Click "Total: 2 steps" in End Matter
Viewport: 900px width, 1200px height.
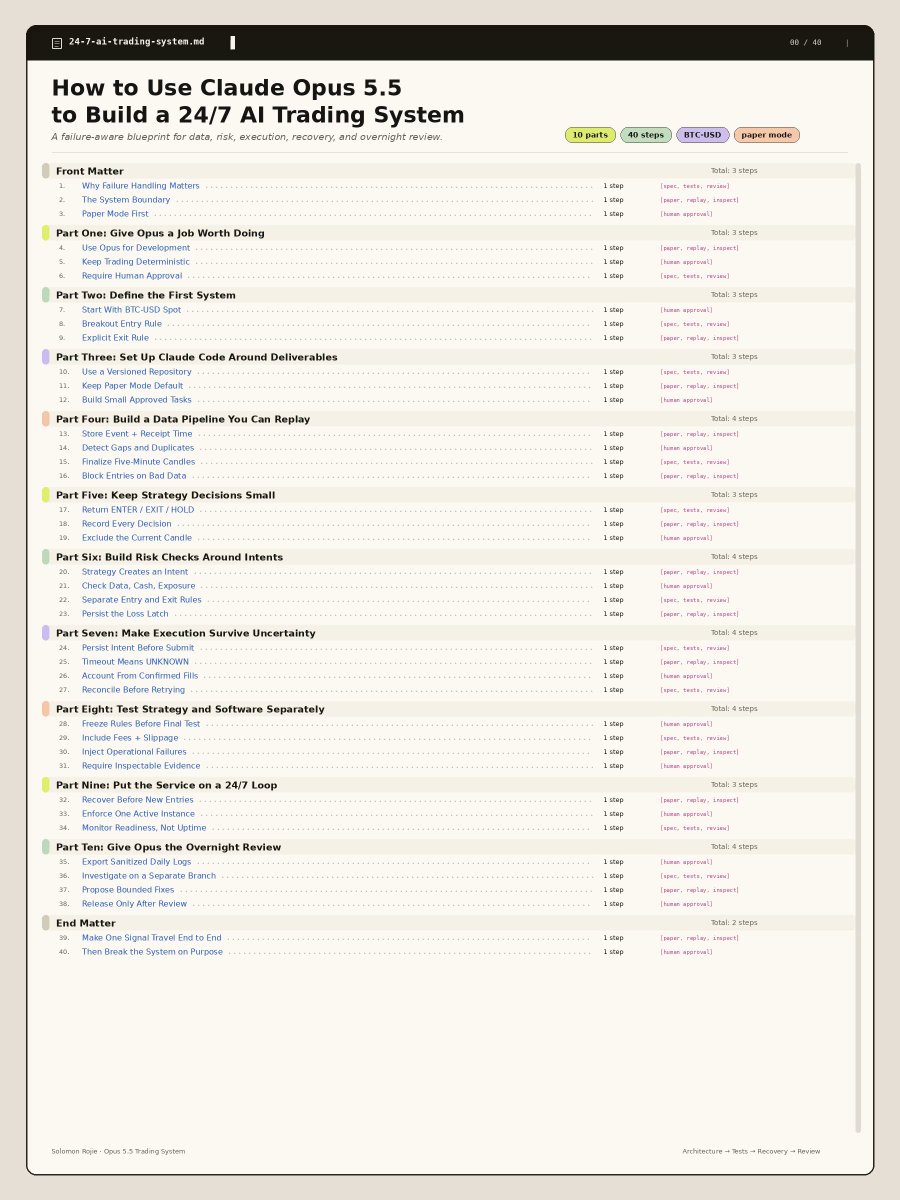[734, 923]
